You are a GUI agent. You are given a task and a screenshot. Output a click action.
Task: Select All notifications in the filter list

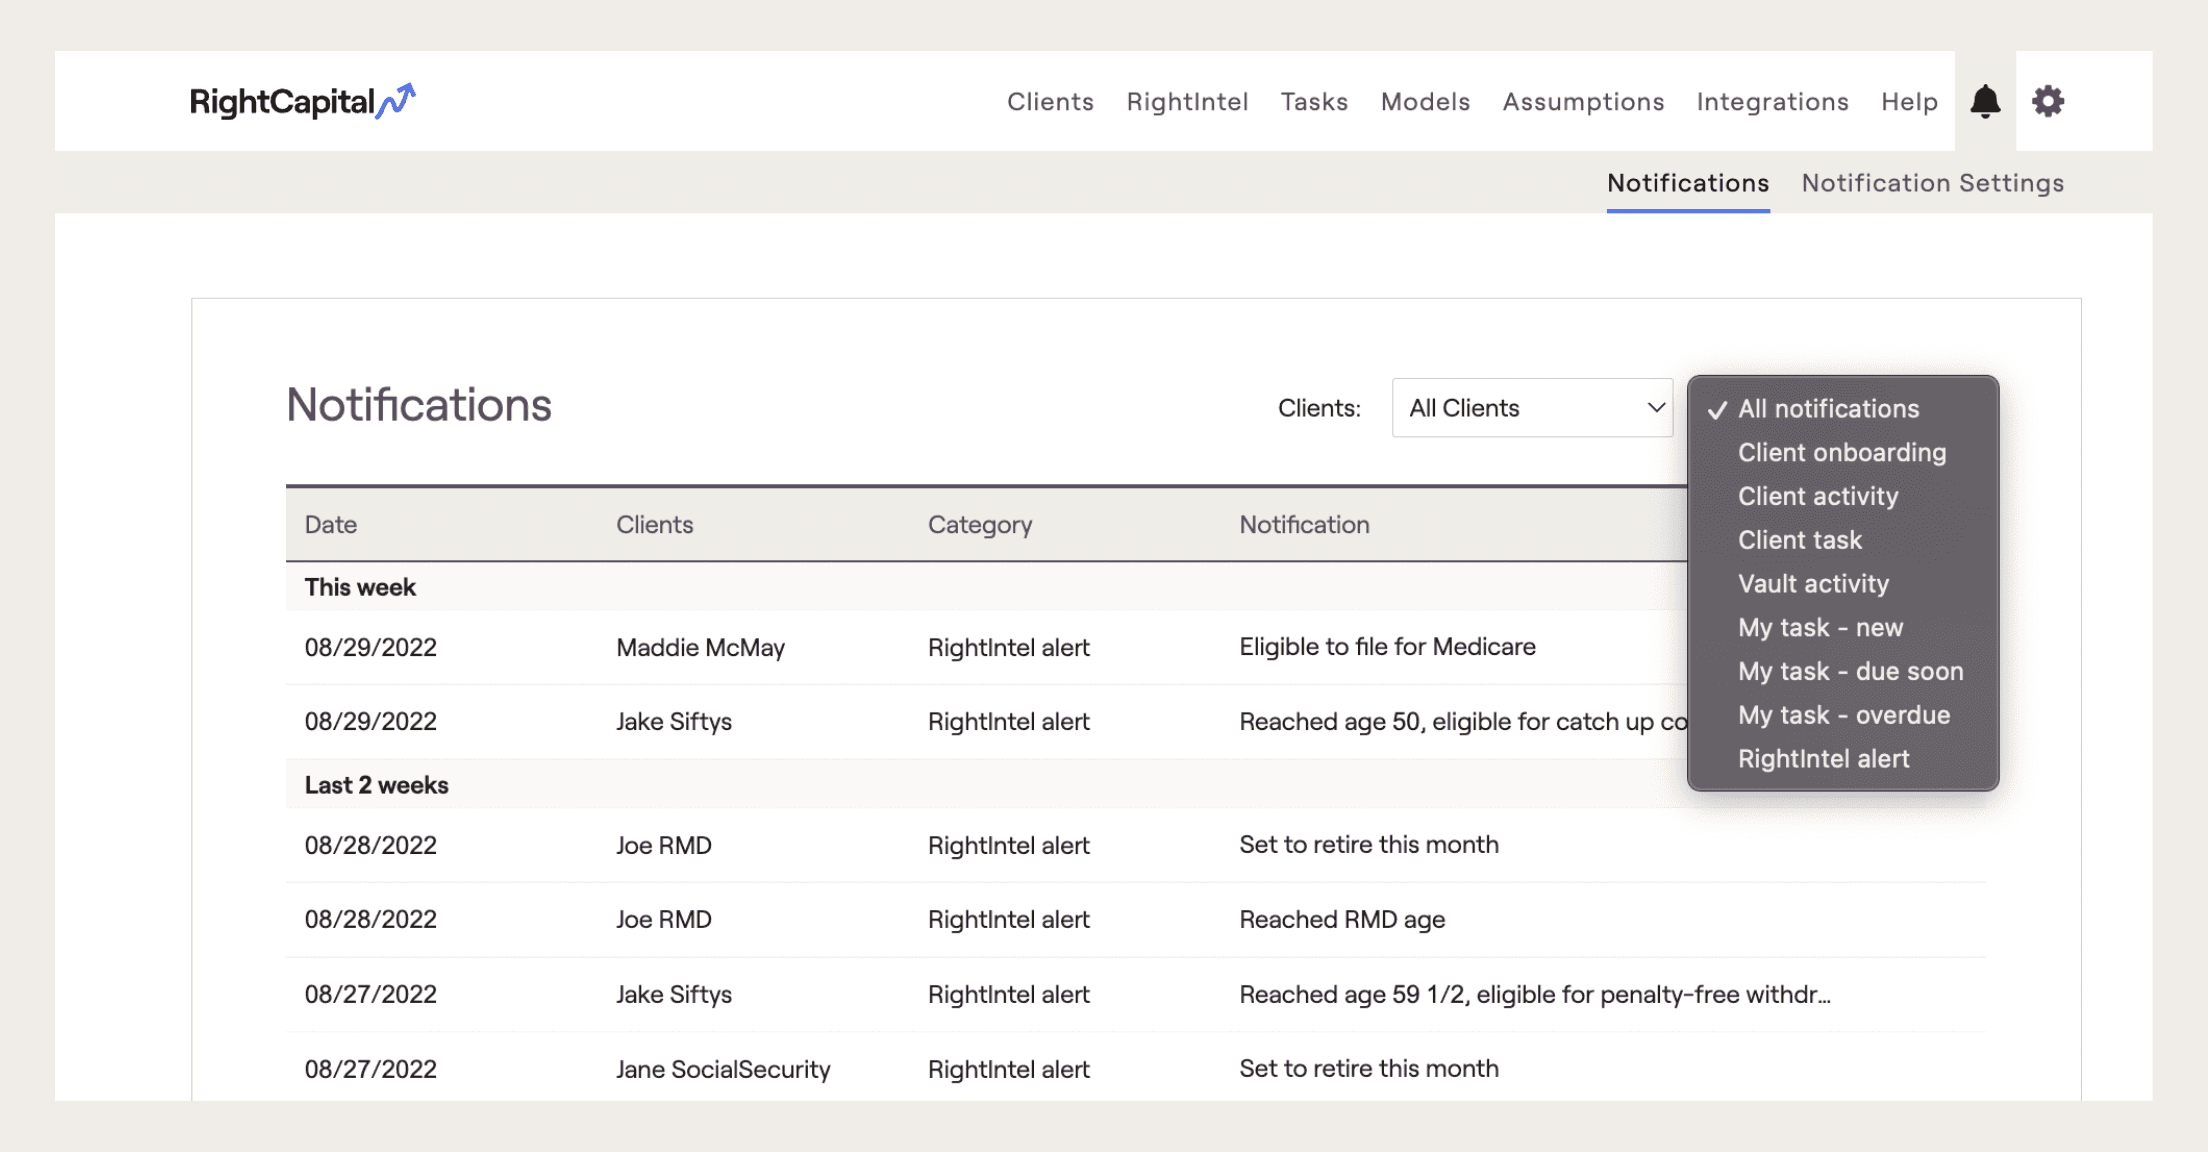point(1828,409)
